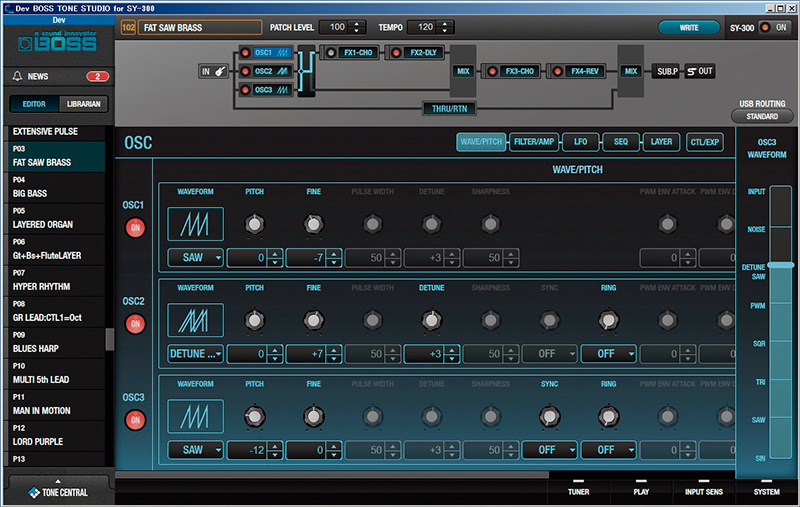The width and height of the screenshot is (800, 507).
Task: Open OSC3 SYNC OFF dropdown
Action: (x=549, y=450)
